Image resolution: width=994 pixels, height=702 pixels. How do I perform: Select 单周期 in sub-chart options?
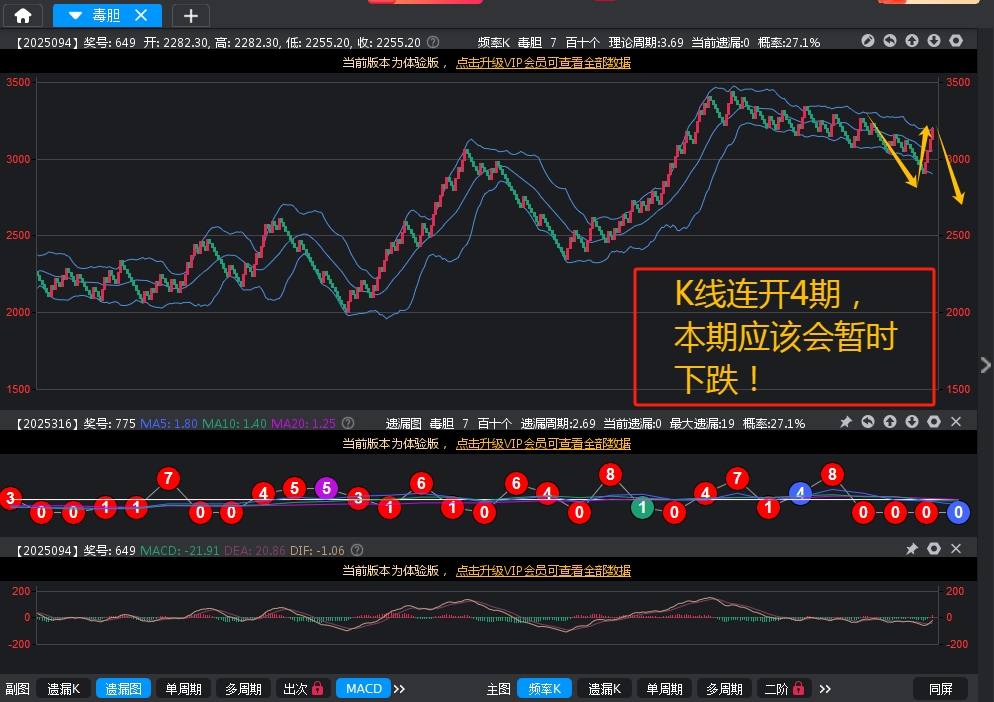[183, 688]
